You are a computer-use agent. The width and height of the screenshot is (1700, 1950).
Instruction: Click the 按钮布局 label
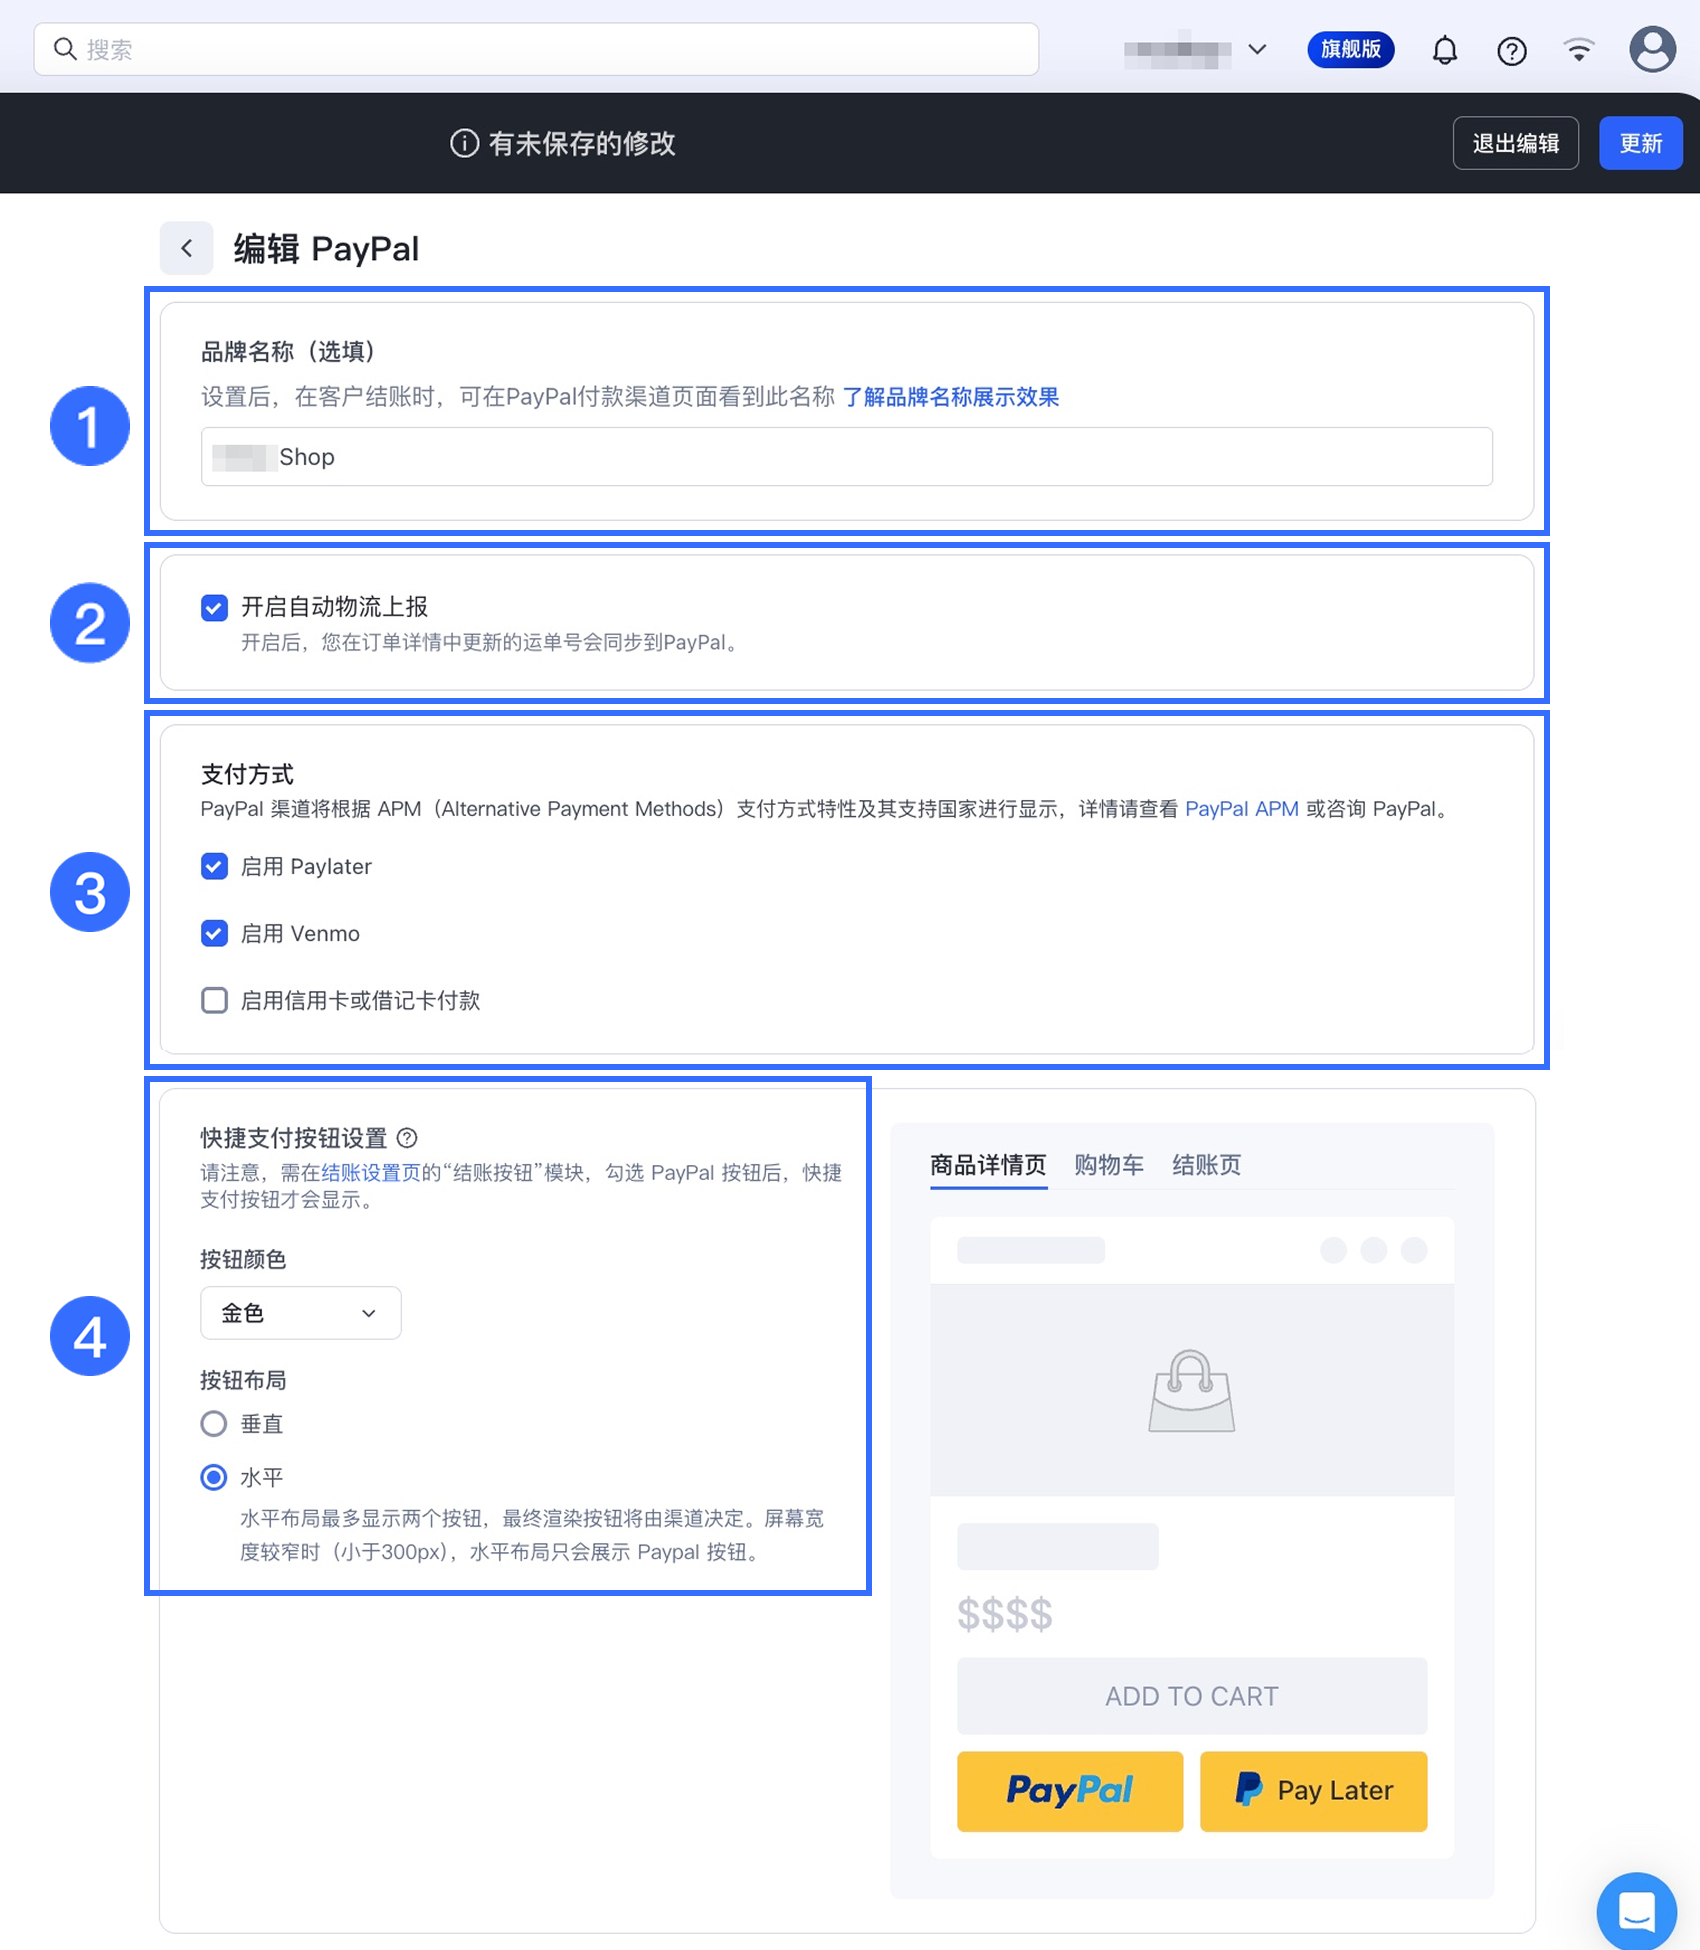click(x=244, y=1380)
